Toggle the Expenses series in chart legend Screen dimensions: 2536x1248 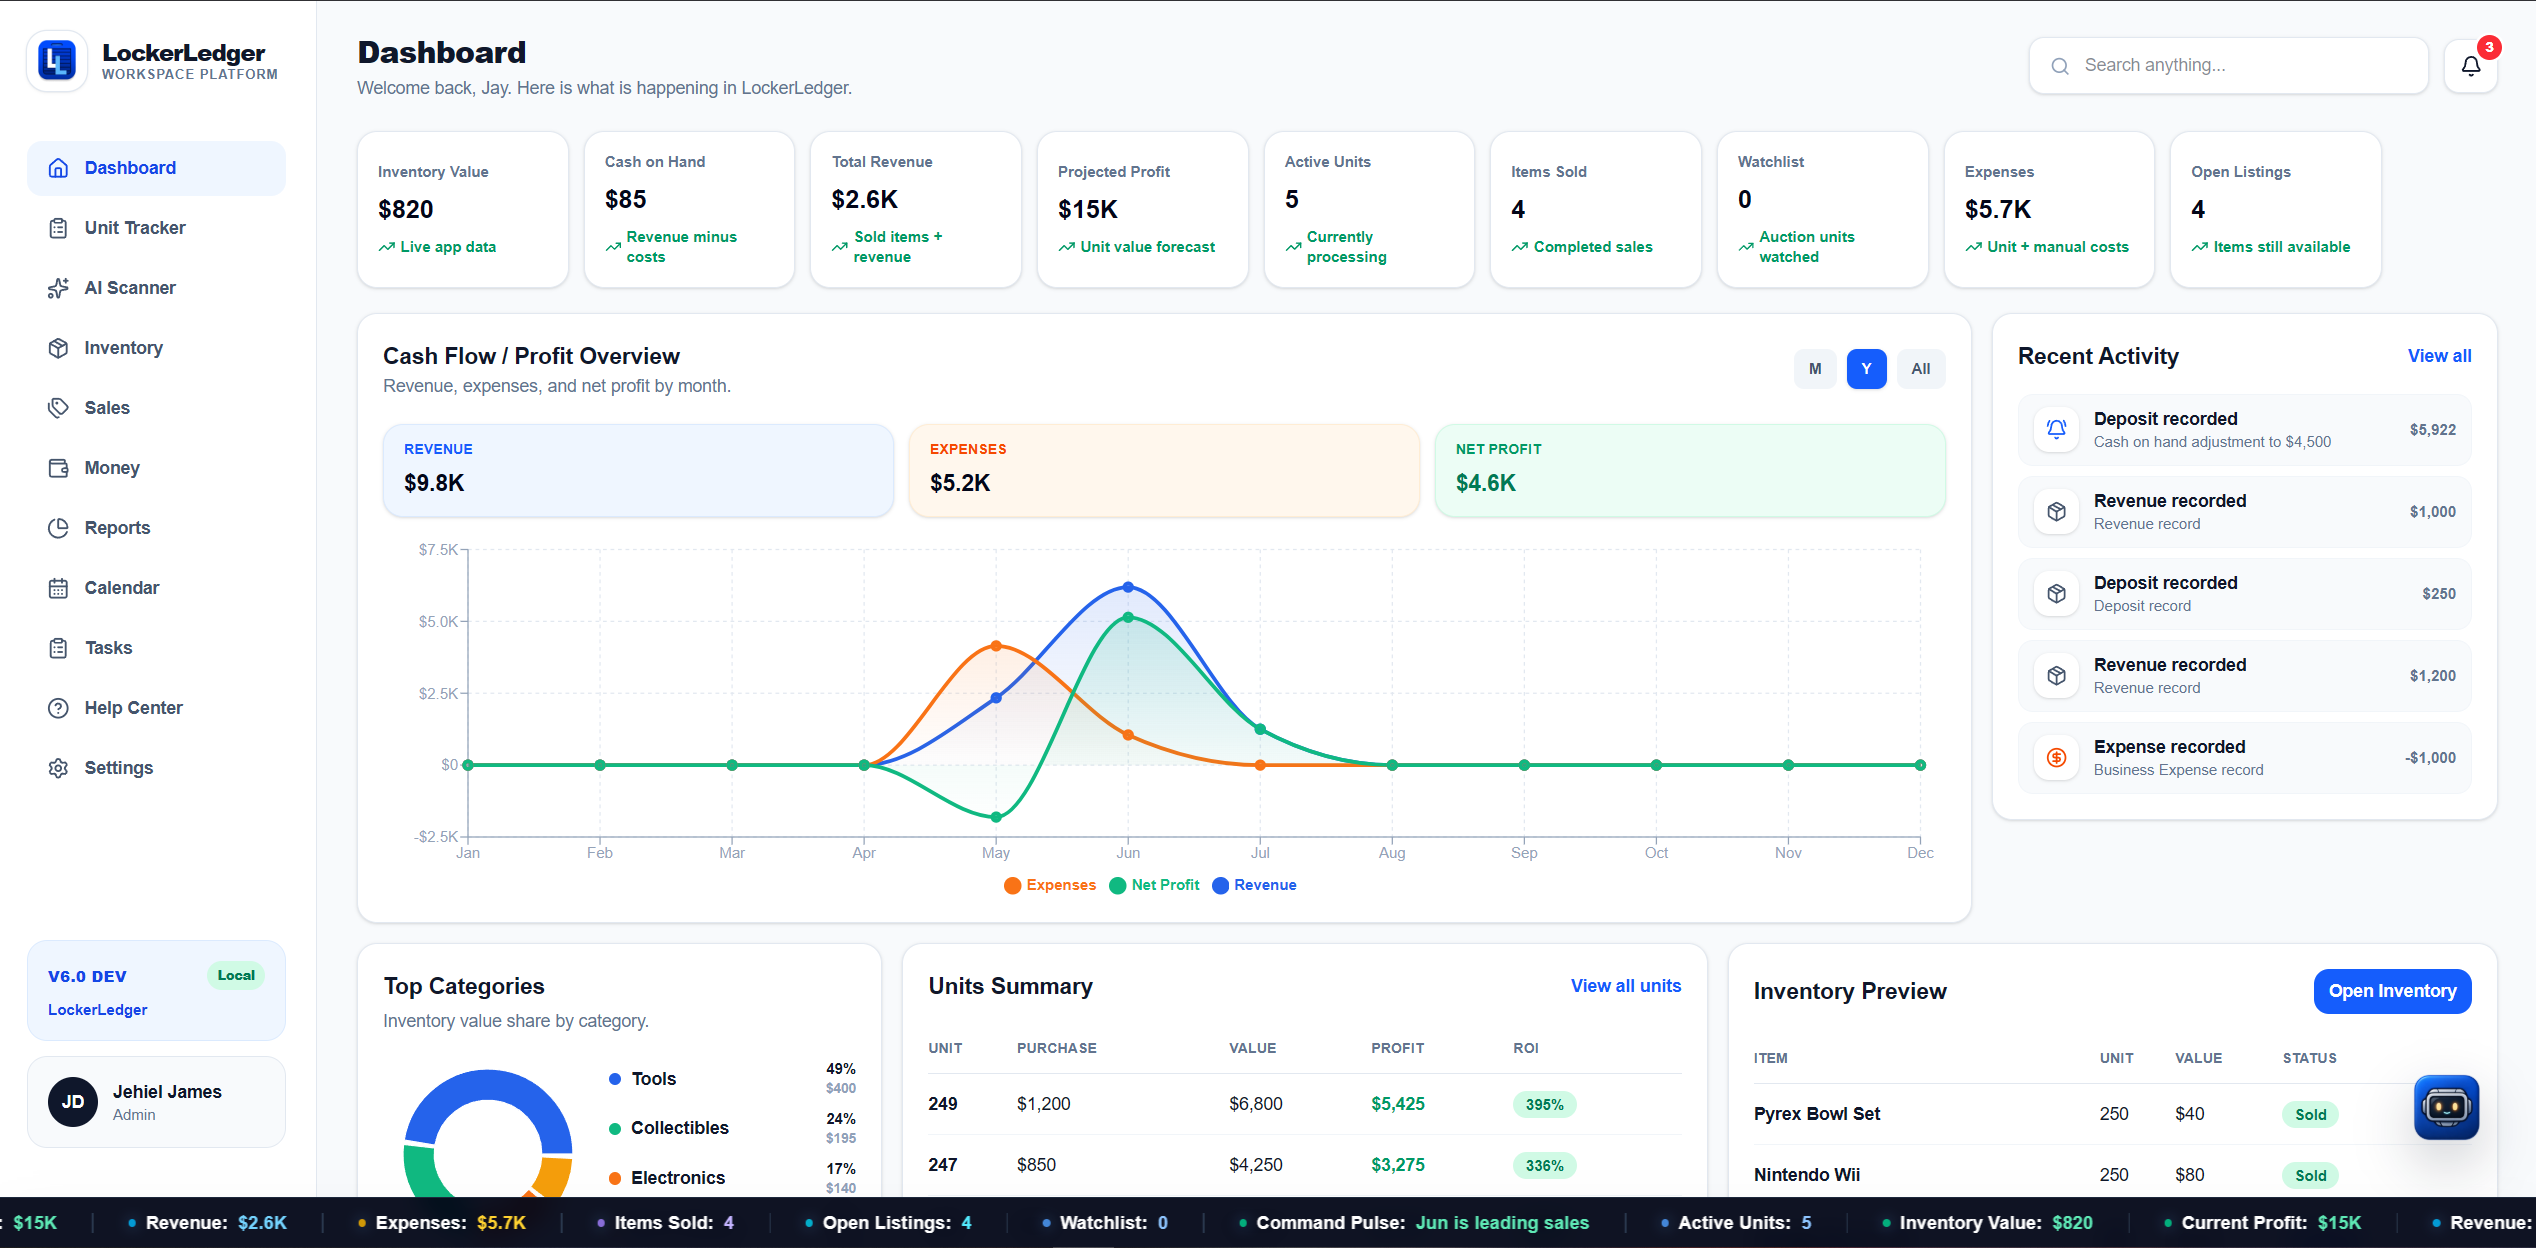pos(1050,885)
